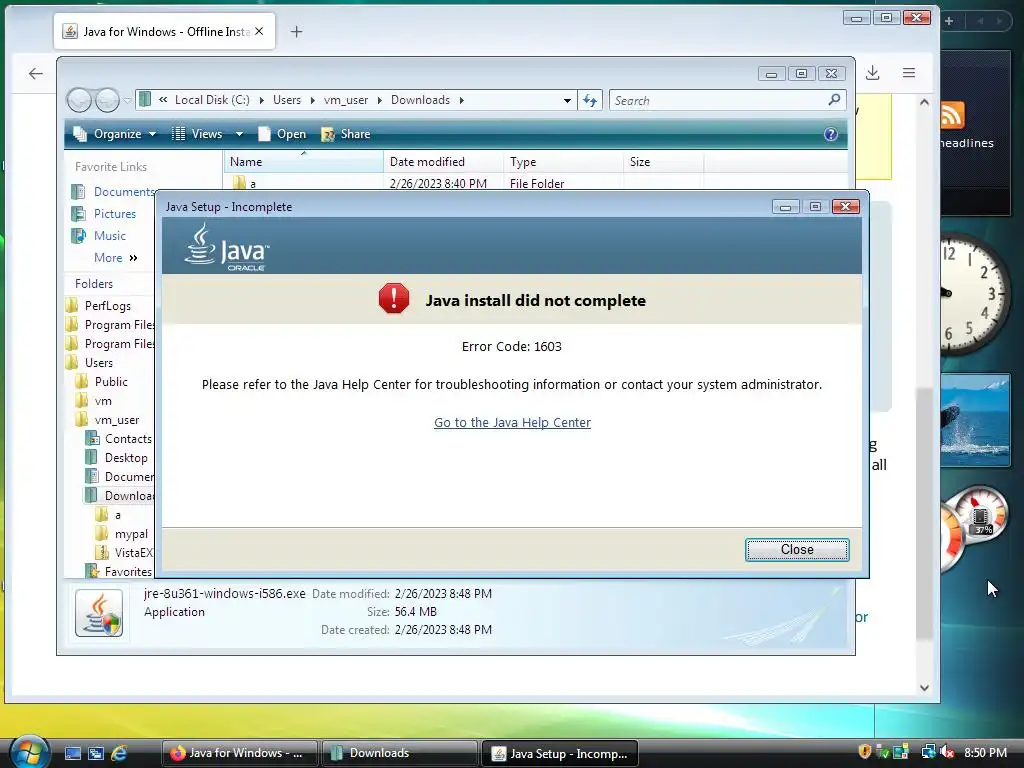1024x768 pixels.
Task: Switch to Java for Windows taskbar button
Action: coord(239,753)
